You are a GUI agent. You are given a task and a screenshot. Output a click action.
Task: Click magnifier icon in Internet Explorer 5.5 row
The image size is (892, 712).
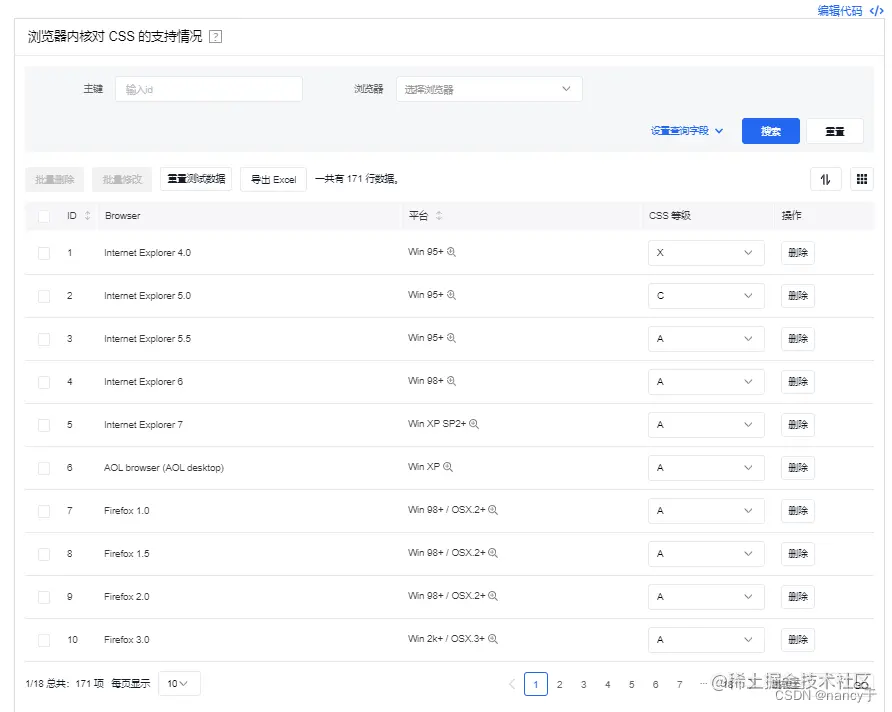tap(451, 338)
